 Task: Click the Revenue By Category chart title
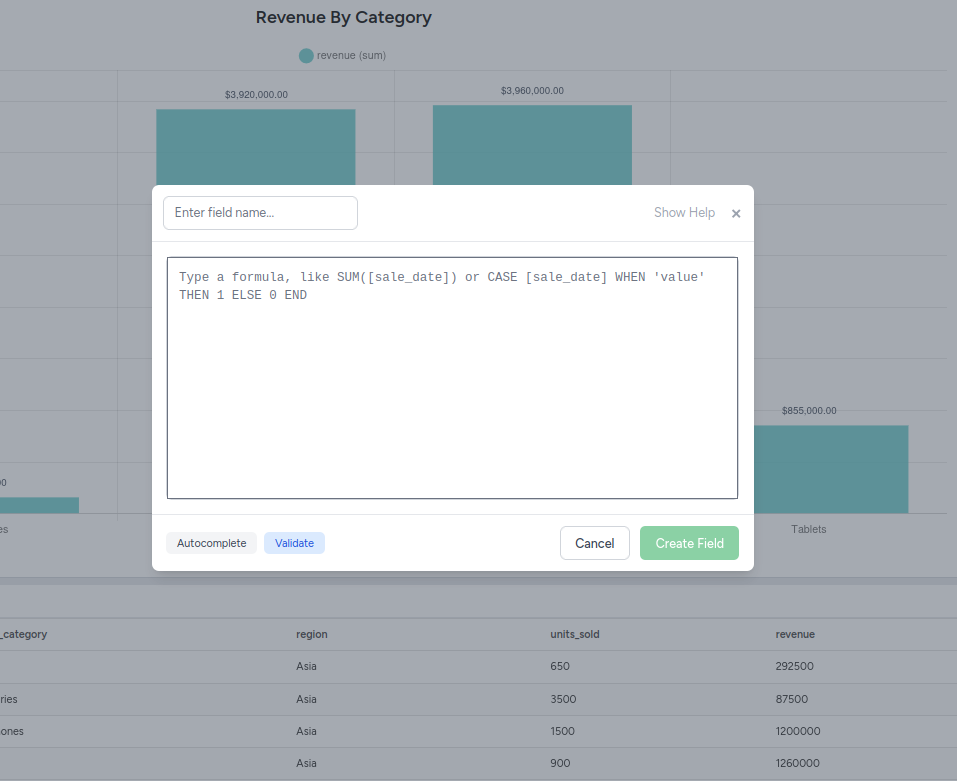pyautogui.click(x=343, y=18)
